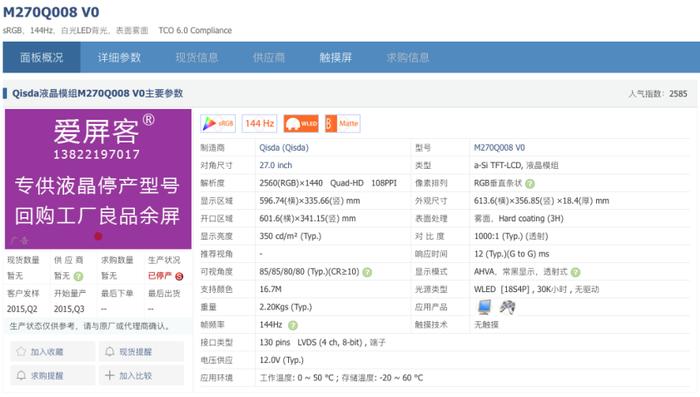
Task: Click the 人气指数: 2585 popularity text
Action: (x=658, y=94)
